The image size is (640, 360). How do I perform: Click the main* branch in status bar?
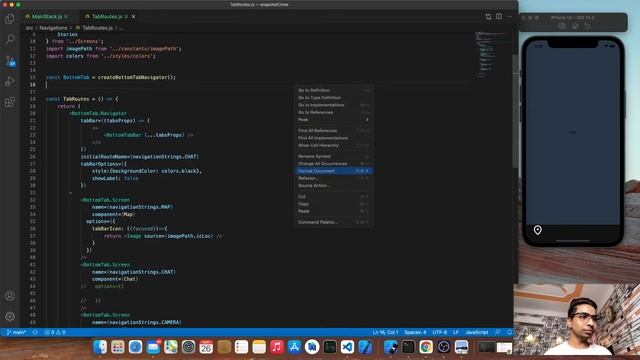(x=16, y=332)
